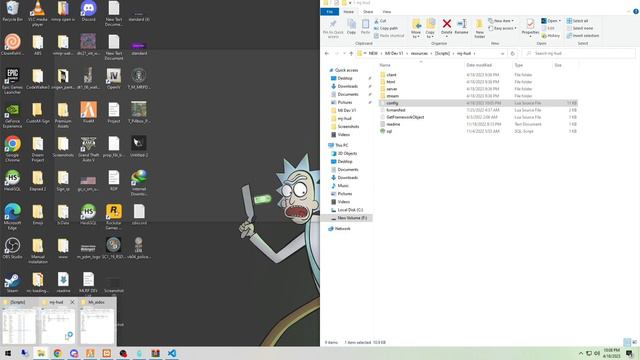Image resolution: width=640 pixels, height=360 pixels.
Task: Switch to the Share ribbon tab
Action: pyautogui.click(x=368, y=12)
